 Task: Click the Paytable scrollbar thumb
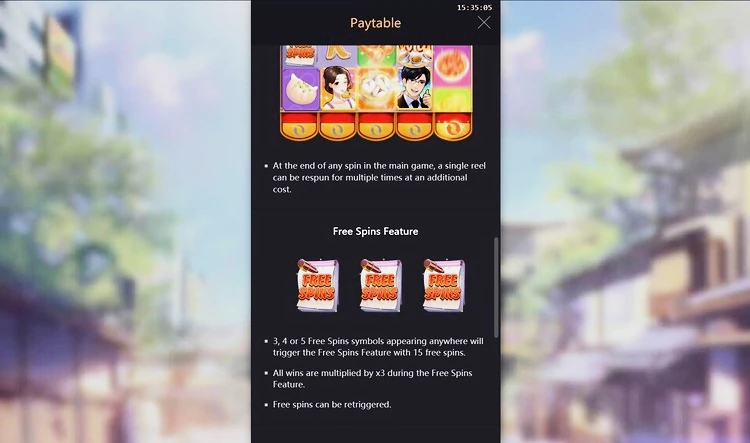coord(496,287)
